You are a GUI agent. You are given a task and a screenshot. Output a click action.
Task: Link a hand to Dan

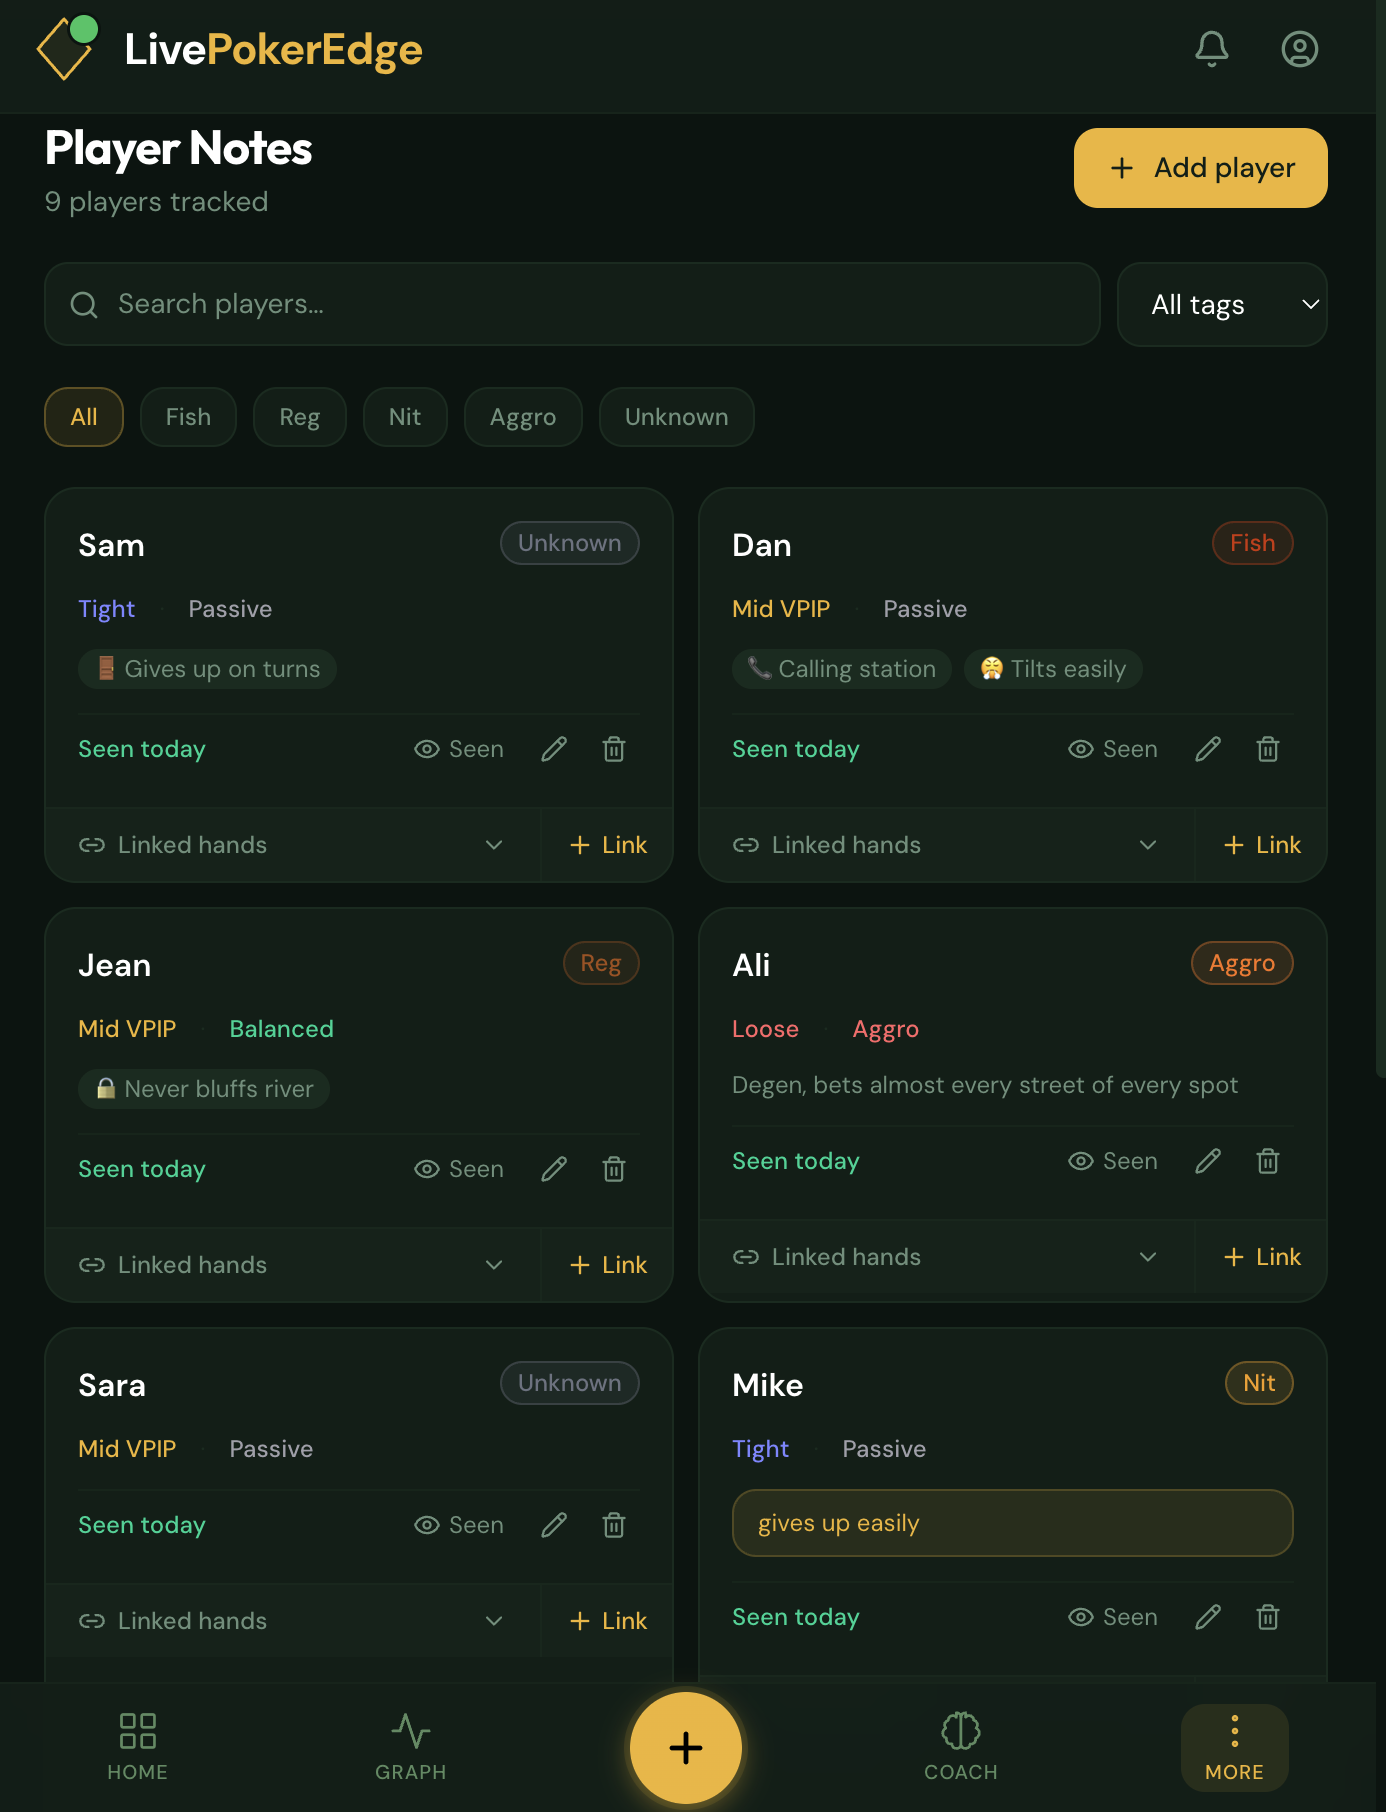(1262, 845)
